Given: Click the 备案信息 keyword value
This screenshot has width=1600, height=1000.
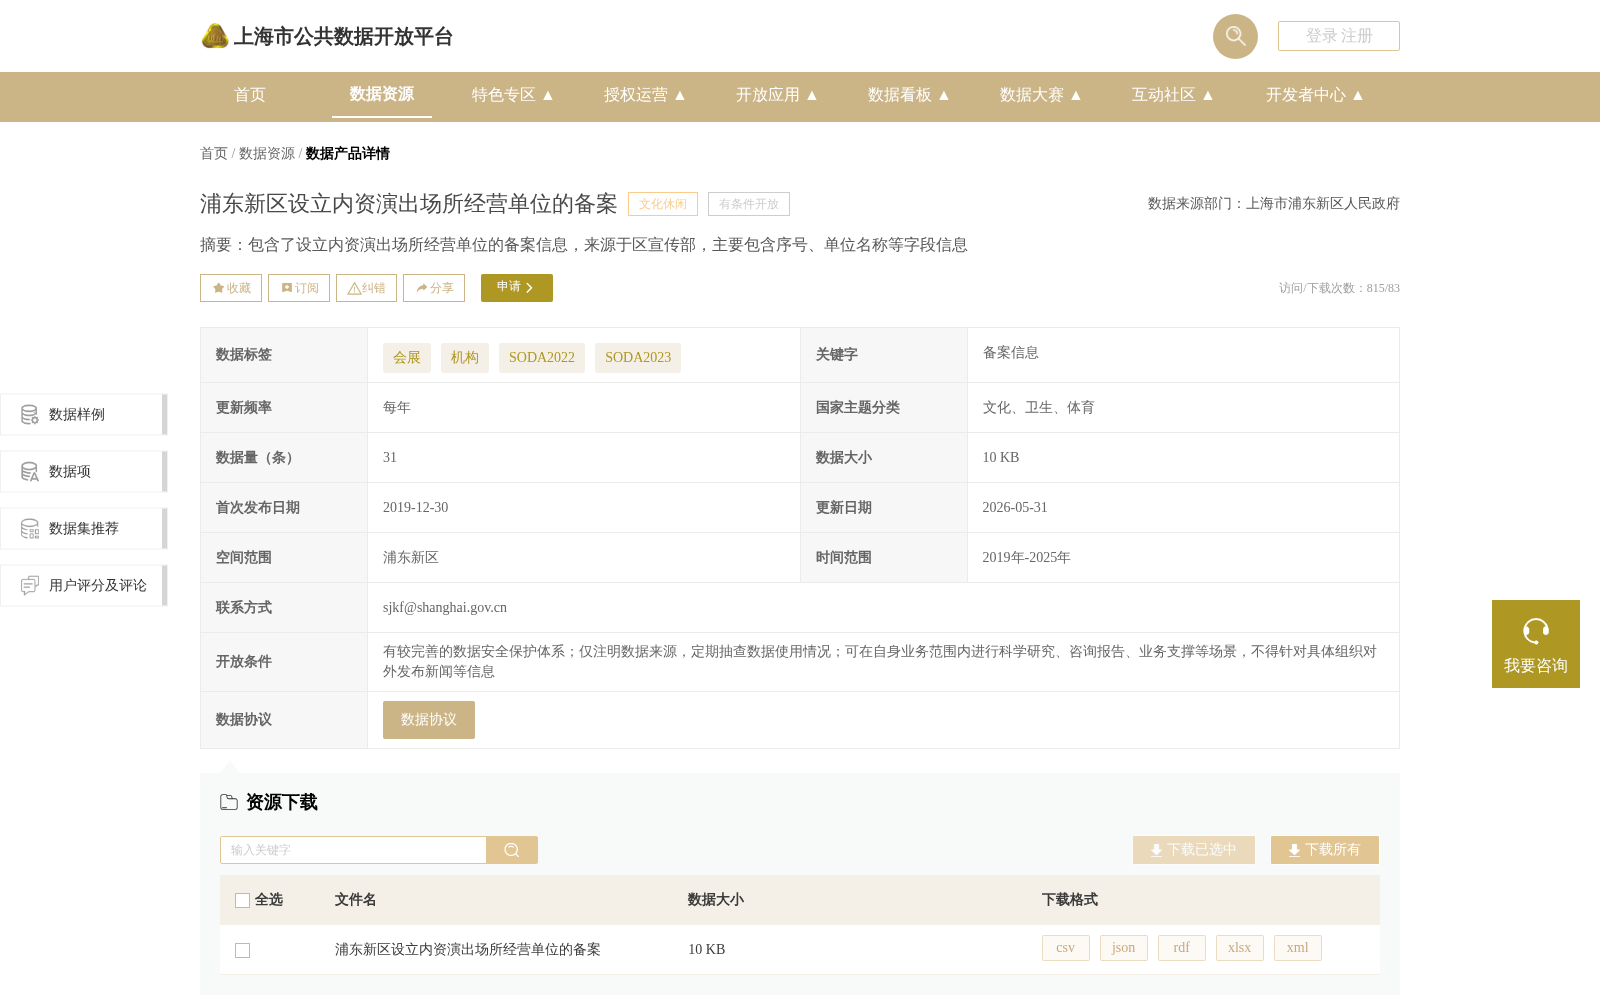Looking at the screenshot, I should click(x=1010, y=353).
